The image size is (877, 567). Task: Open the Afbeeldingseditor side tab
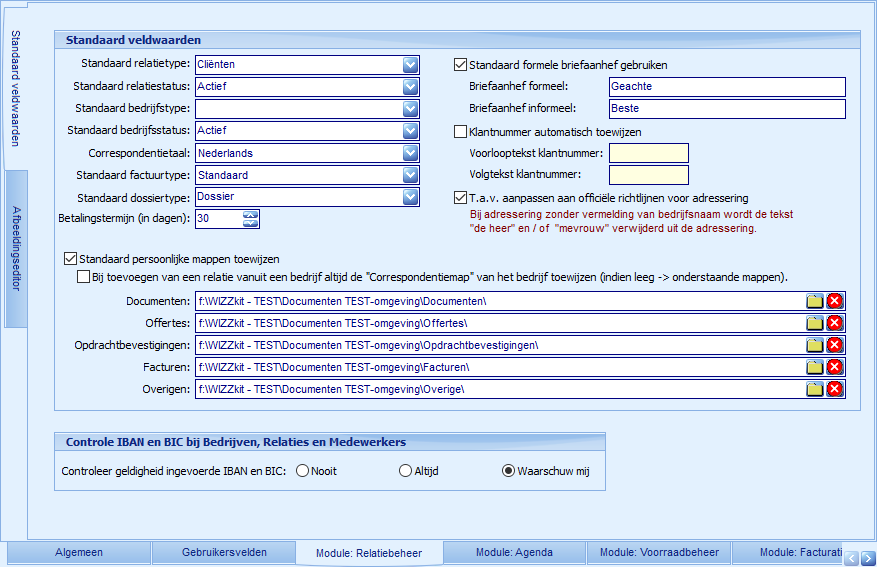coord(15,249)
